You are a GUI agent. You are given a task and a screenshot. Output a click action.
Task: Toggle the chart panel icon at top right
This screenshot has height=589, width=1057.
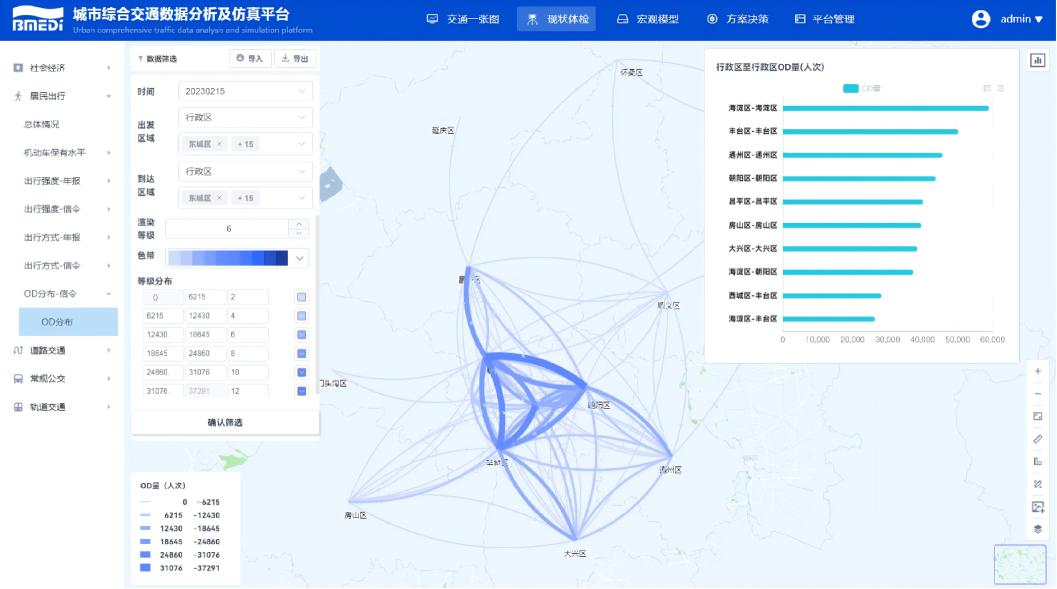tap(1037, 60)
